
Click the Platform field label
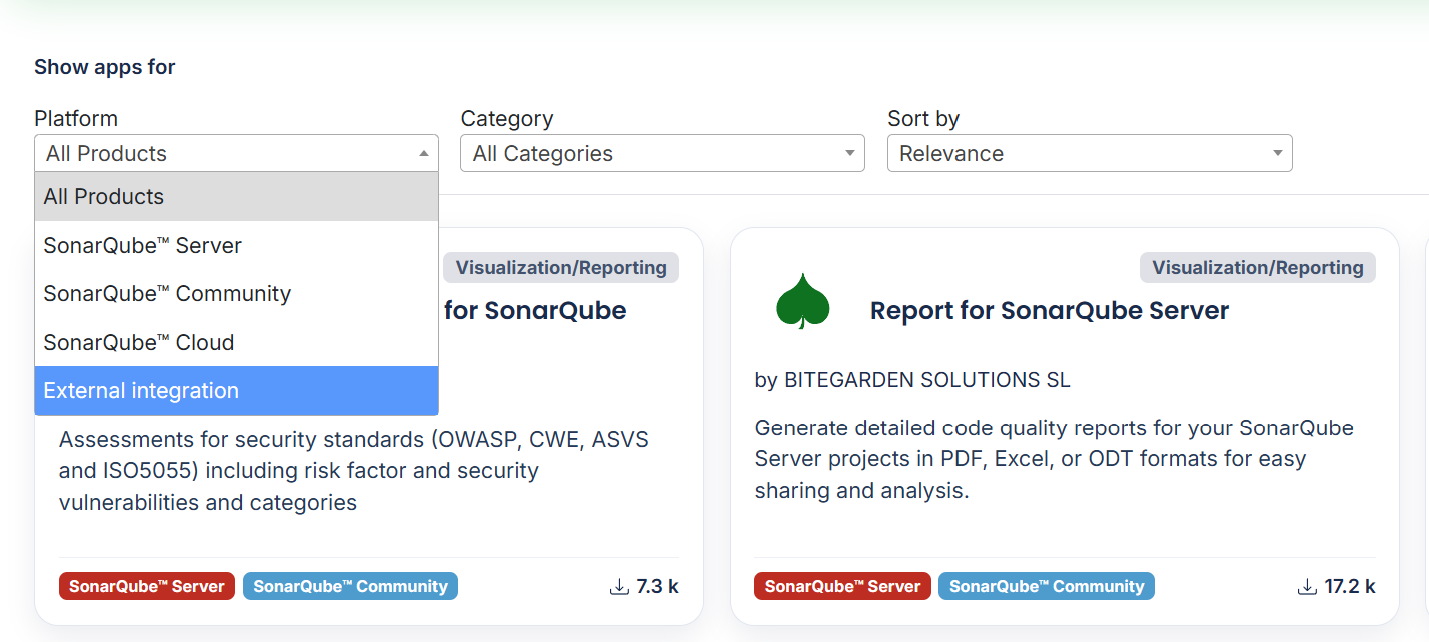click(x=76, y=118)
